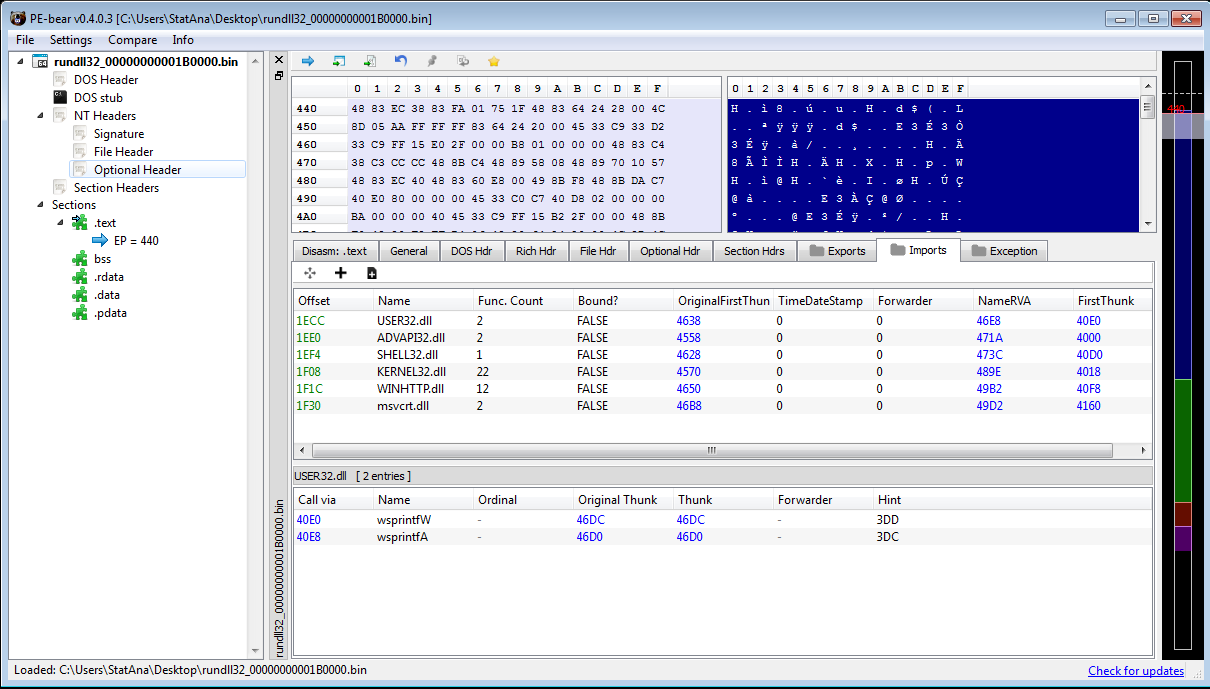1210x689 pixels.
Task: Click the page-with-plus icon in Imports toolbar
Action: (371, 273)
